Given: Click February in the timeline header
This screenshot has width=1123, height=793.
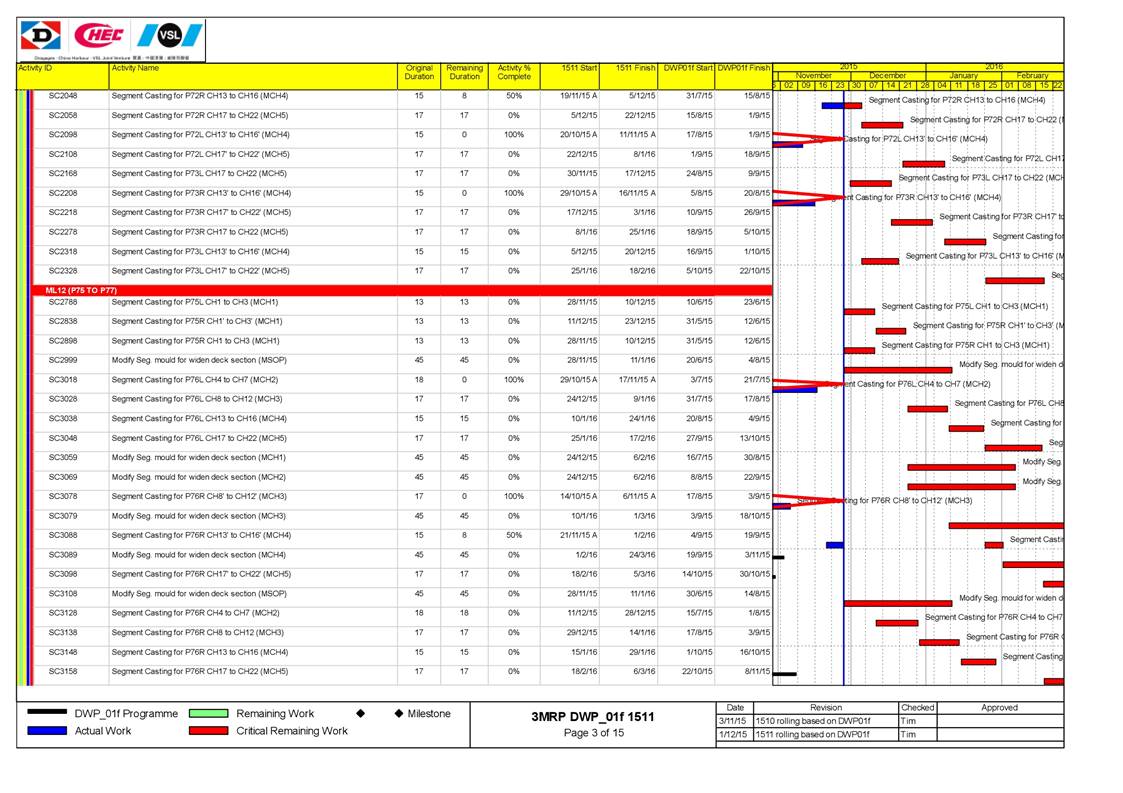Looking at the screenshot, I should [x=1032, y=75].
